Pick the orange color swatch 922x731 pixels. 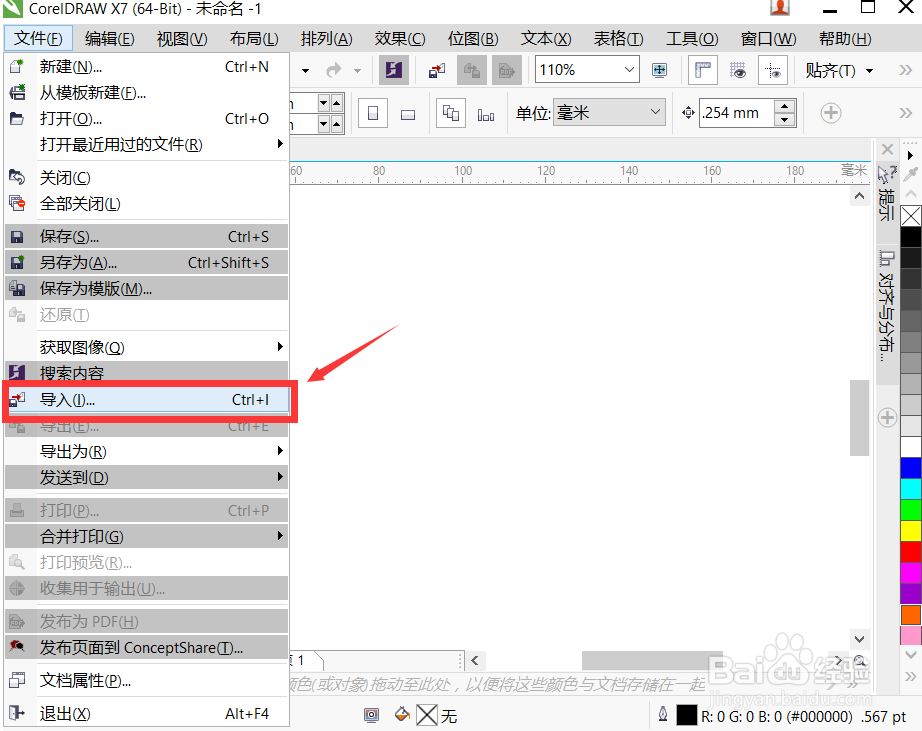coord(911,615)
